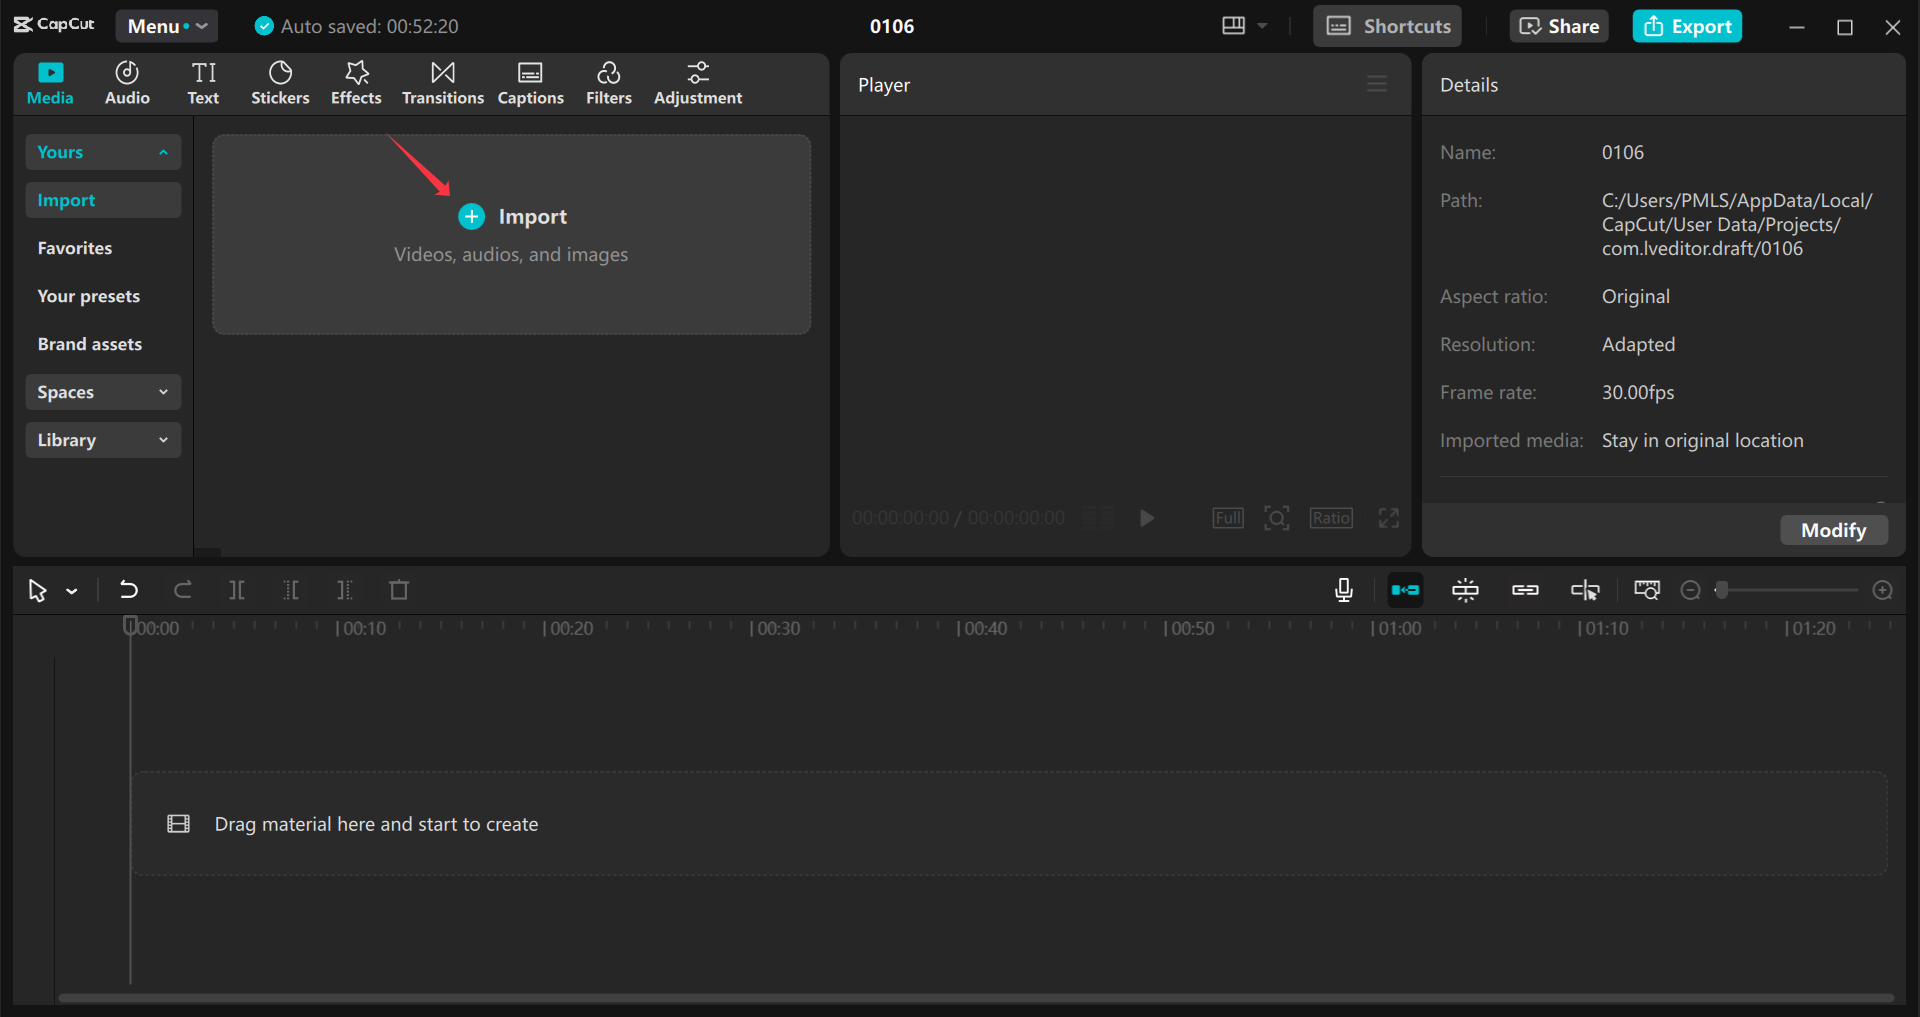1920x1017 pixels.
Task: Open the Menu dropdown
Action: click(x=166, y=26)
